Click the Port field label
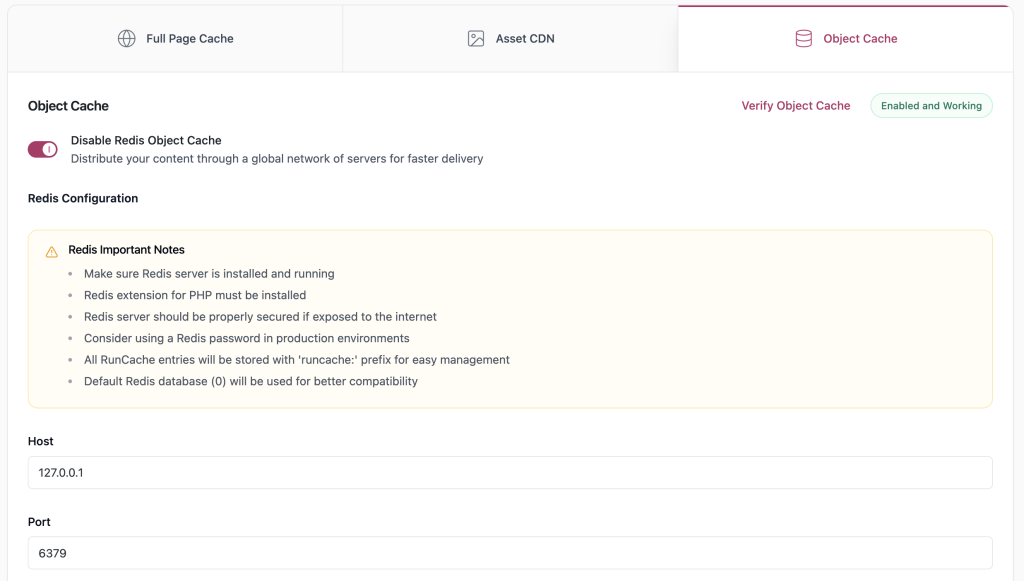The height and width of the screenshot is (581, 1024). (39, 522)
